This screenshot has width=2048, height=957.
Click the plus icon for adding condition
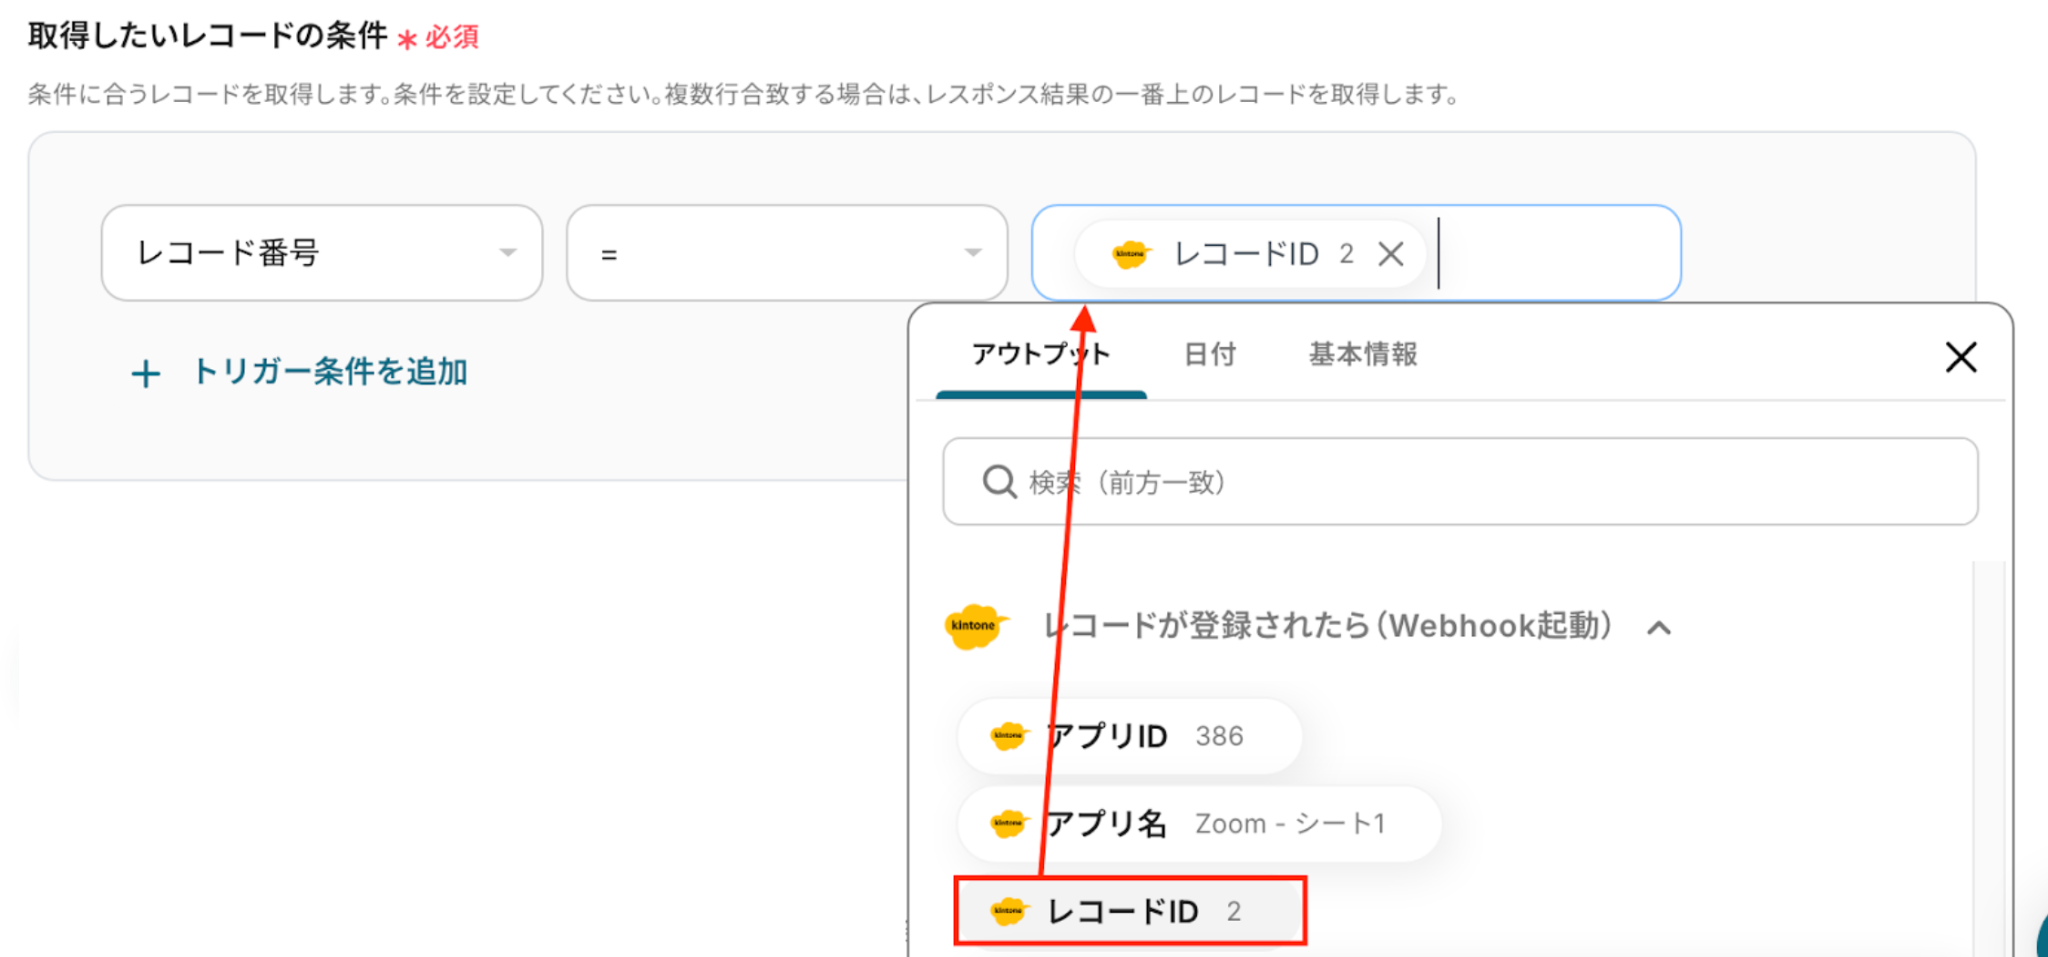(x=146, y=374)
